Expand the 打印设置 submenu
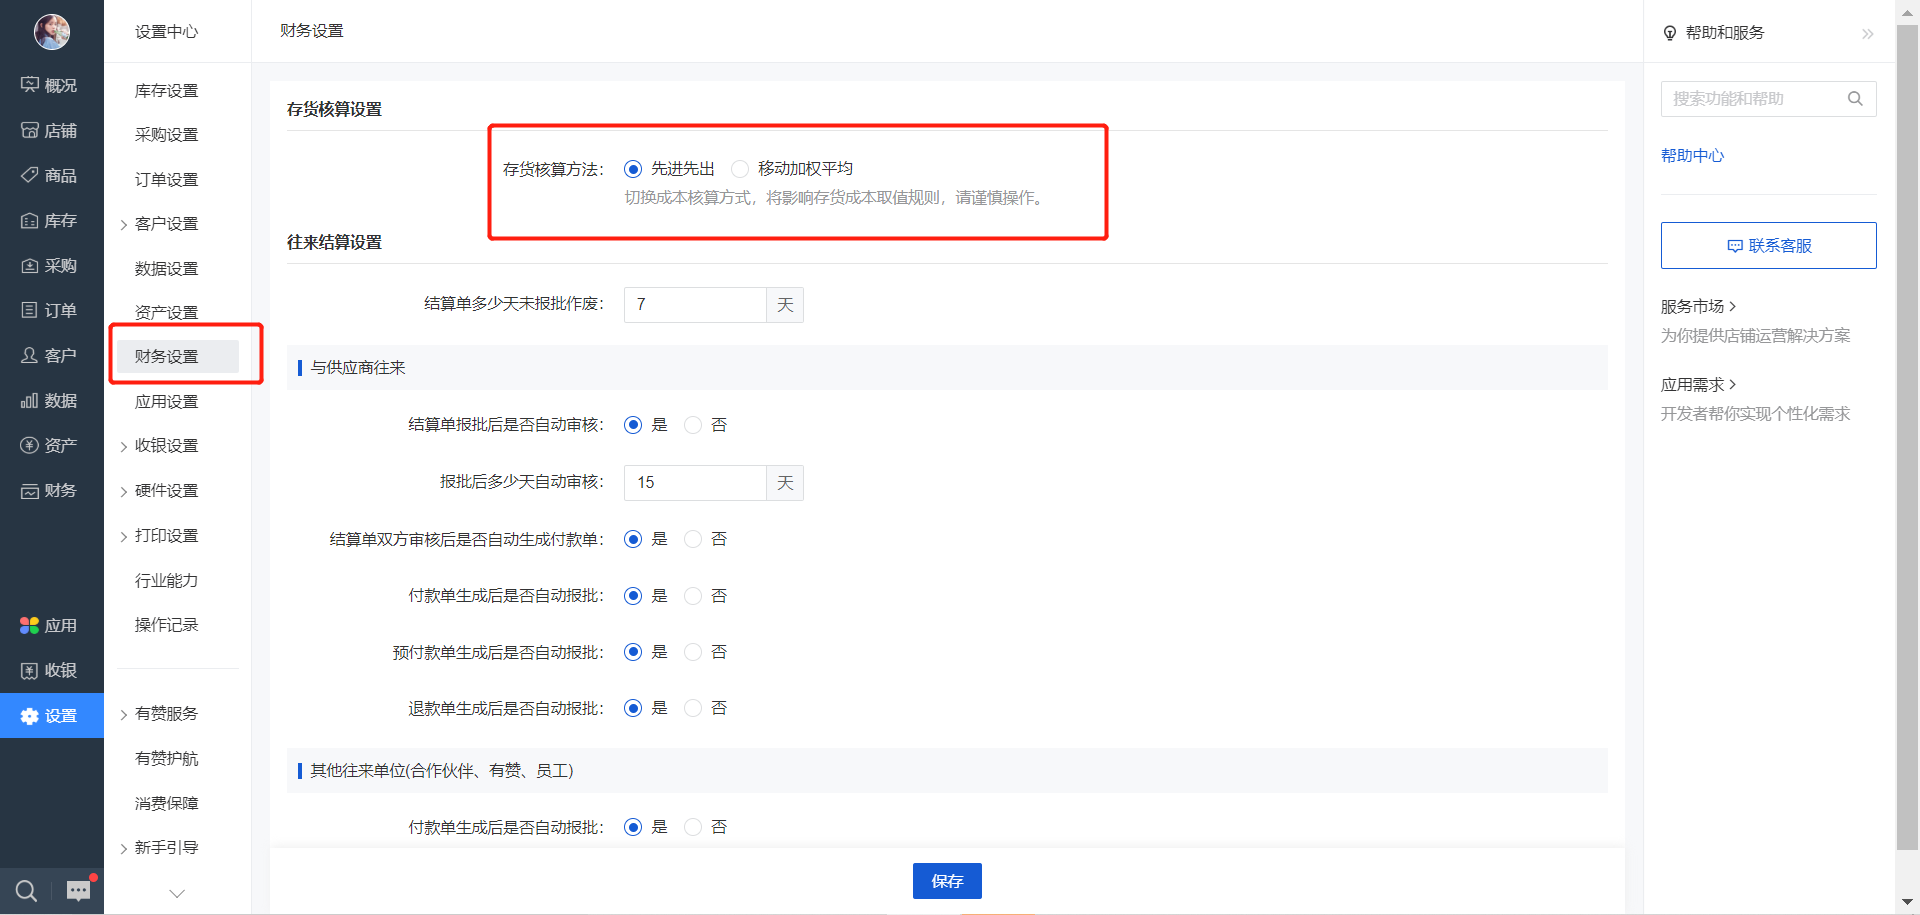 165,535
